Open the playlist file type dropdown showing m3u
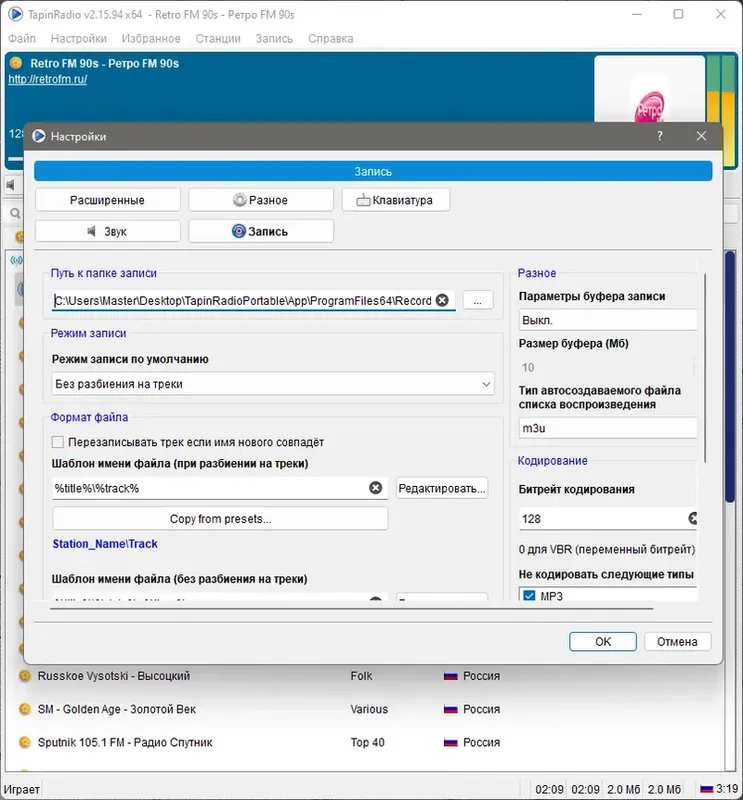The image size is (743, 800). (607, 428)
